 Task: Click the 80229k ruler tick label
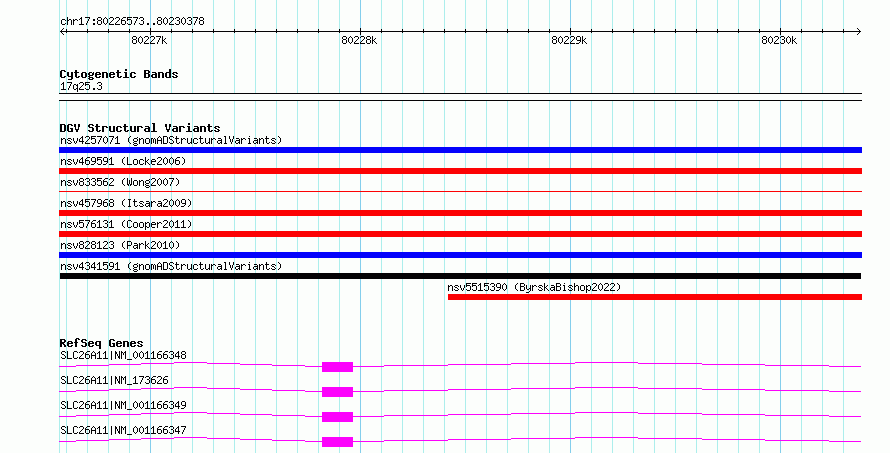[x=569, y=40]
